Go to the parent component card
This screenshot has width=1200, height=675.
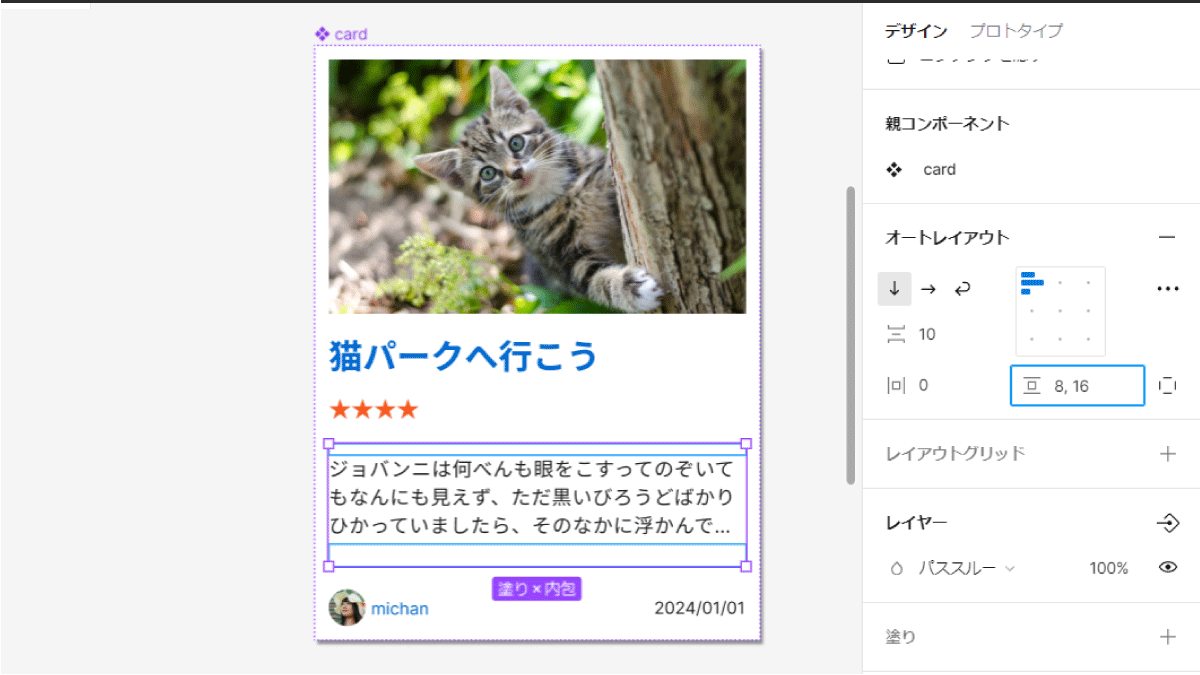939,170
